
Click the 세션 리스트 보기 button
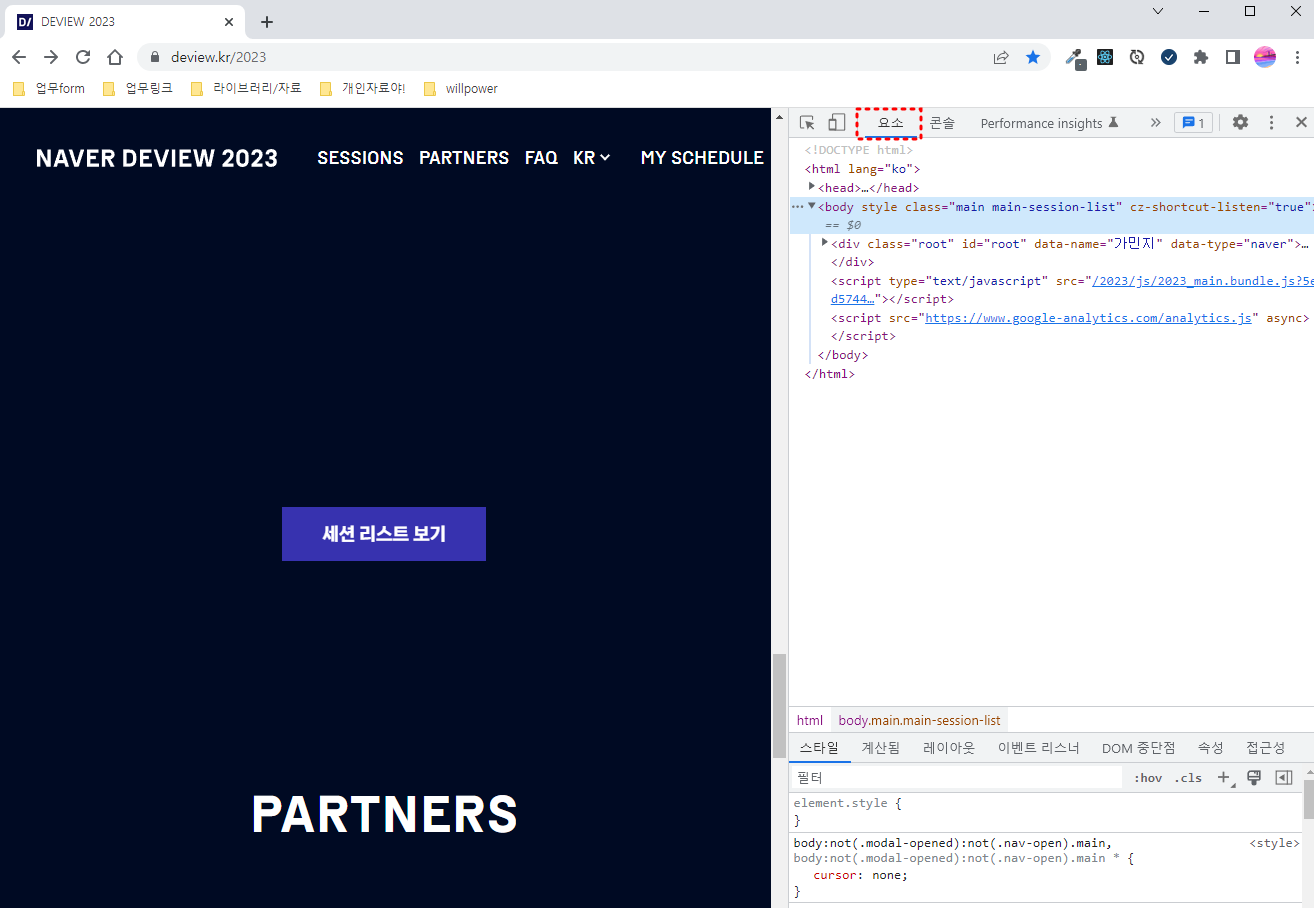pos(384,534)
